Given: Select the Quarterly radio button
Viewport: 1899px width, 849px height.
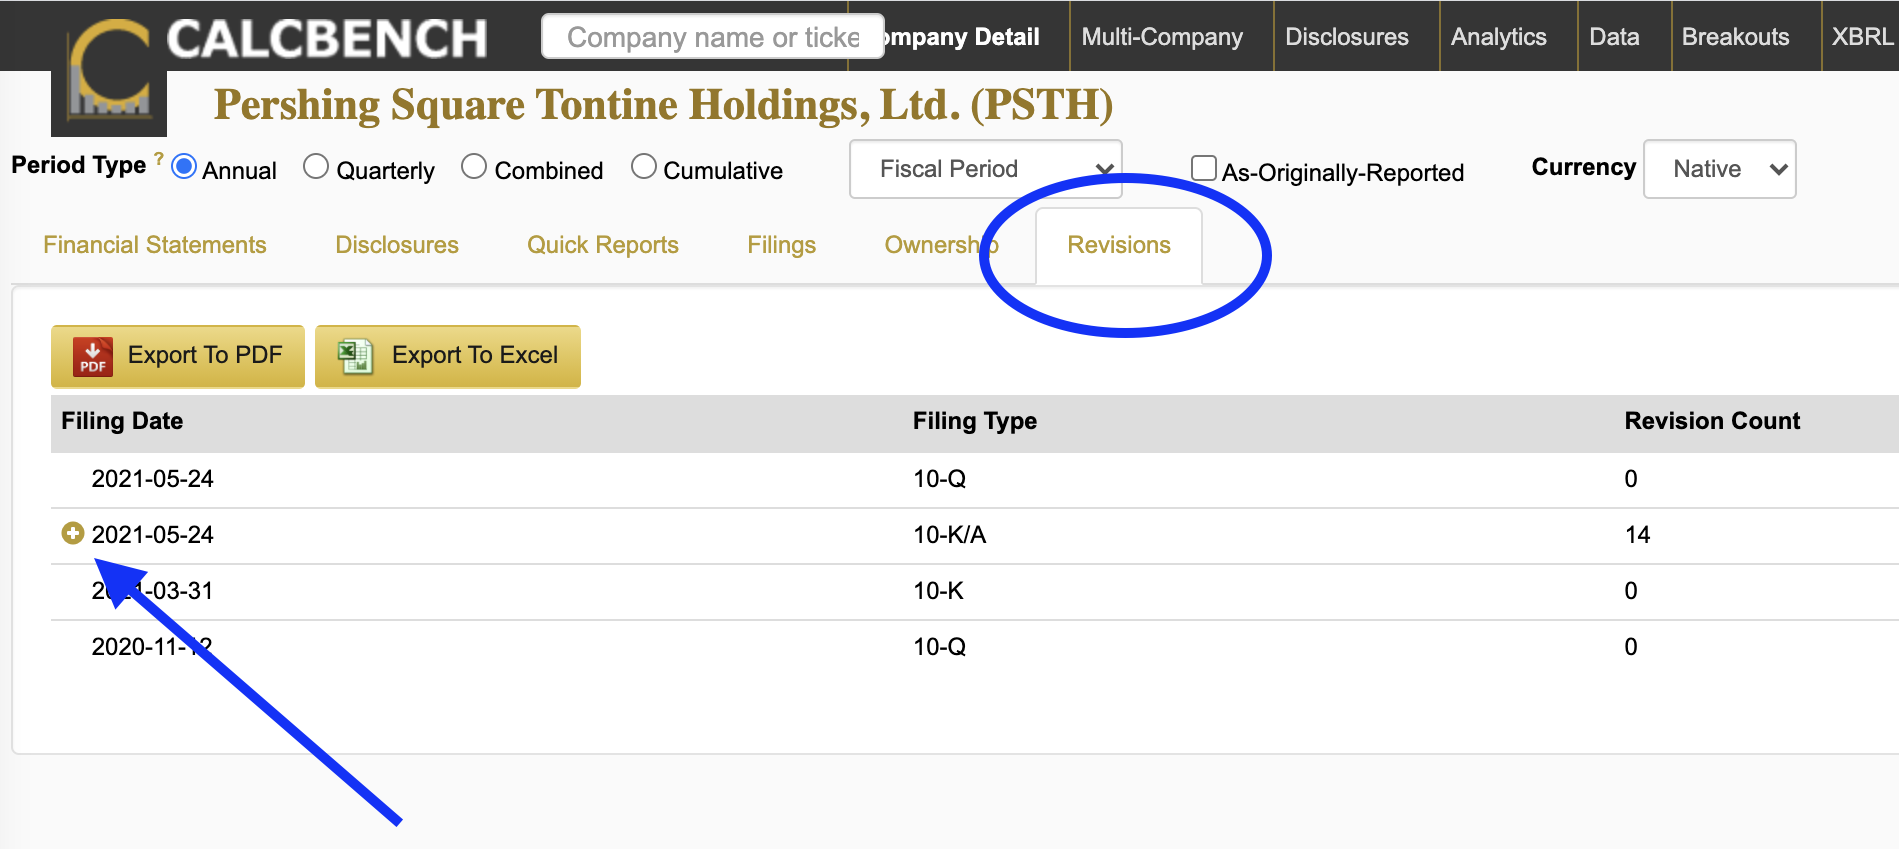Looking at the screenshot, I should click(316, 167).
